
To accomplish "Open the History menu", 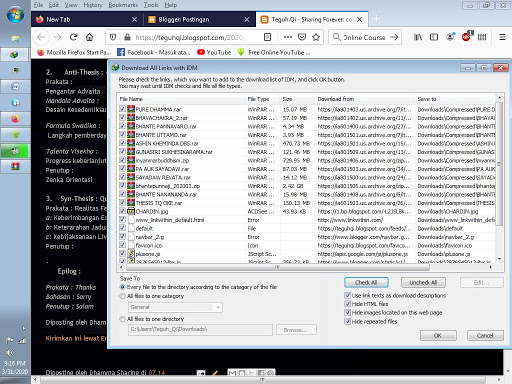I will pos(93,5).
